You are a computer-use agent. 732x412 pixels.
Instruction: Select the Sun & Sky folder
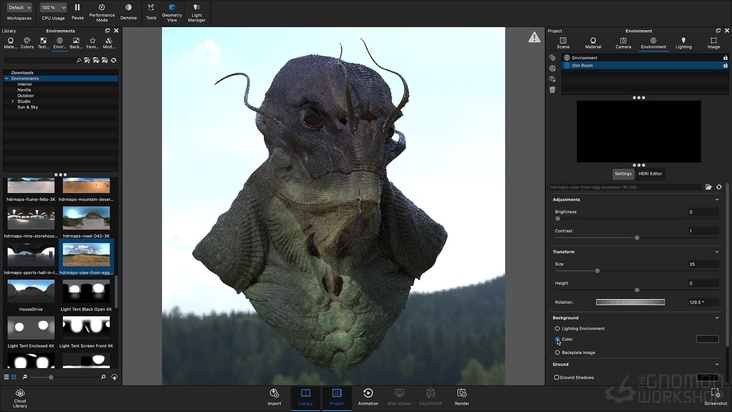[x=28, y=107]
